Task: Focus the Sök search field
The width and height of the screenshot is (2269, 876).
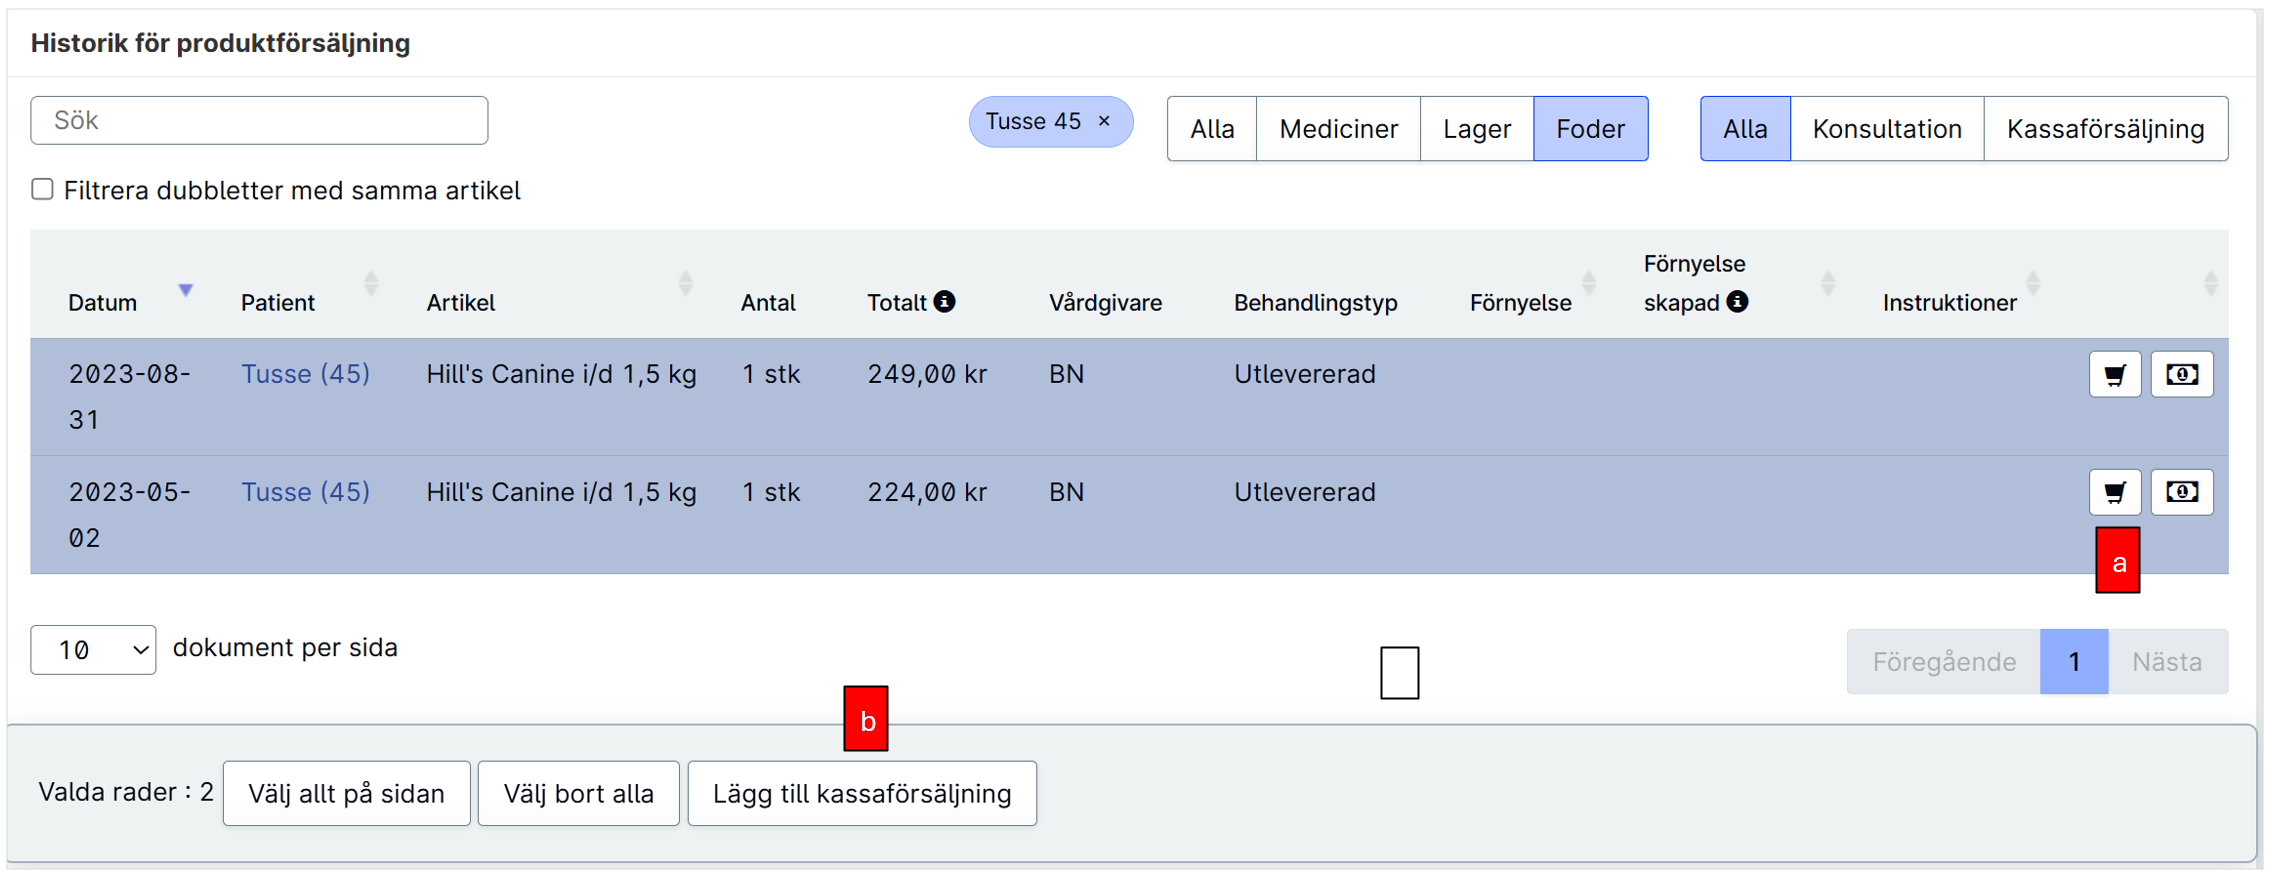Action: tap(259, 120)
